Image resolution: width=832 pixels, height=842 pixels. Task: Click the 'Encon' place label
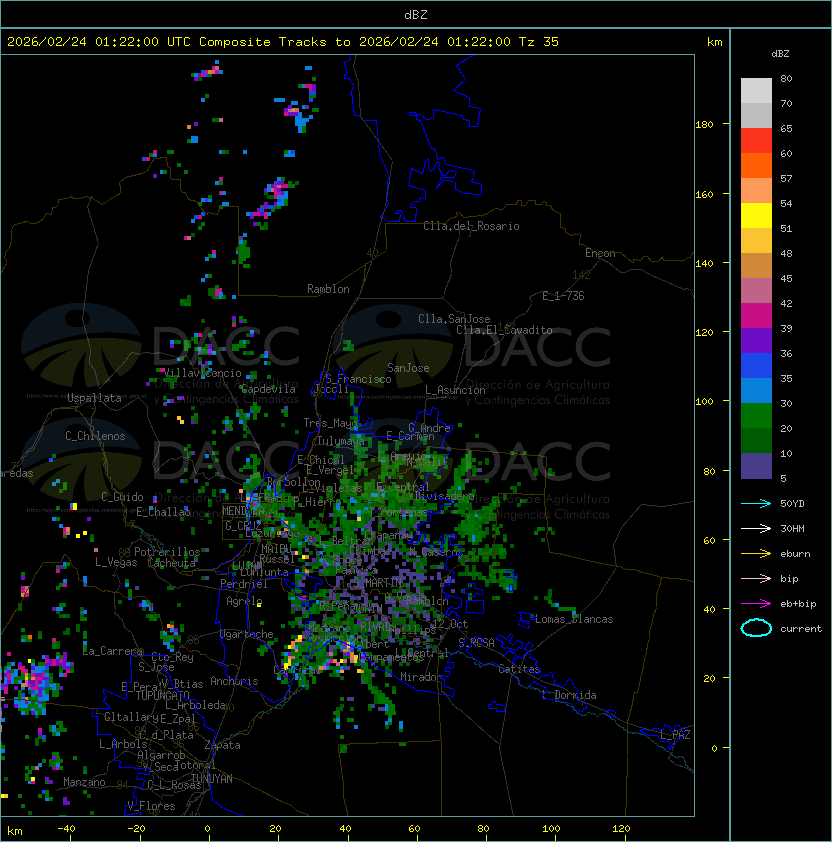(x=600, y=253)
